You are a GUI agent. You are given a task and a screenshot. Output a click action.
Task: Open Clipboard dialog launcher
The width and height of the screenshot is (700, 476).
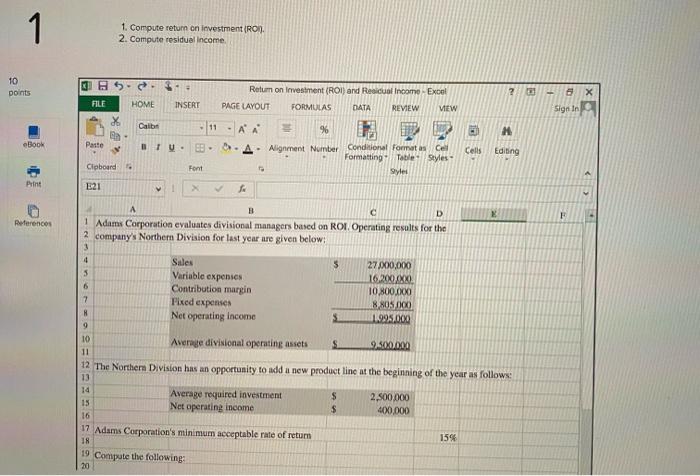pos(129,167)
